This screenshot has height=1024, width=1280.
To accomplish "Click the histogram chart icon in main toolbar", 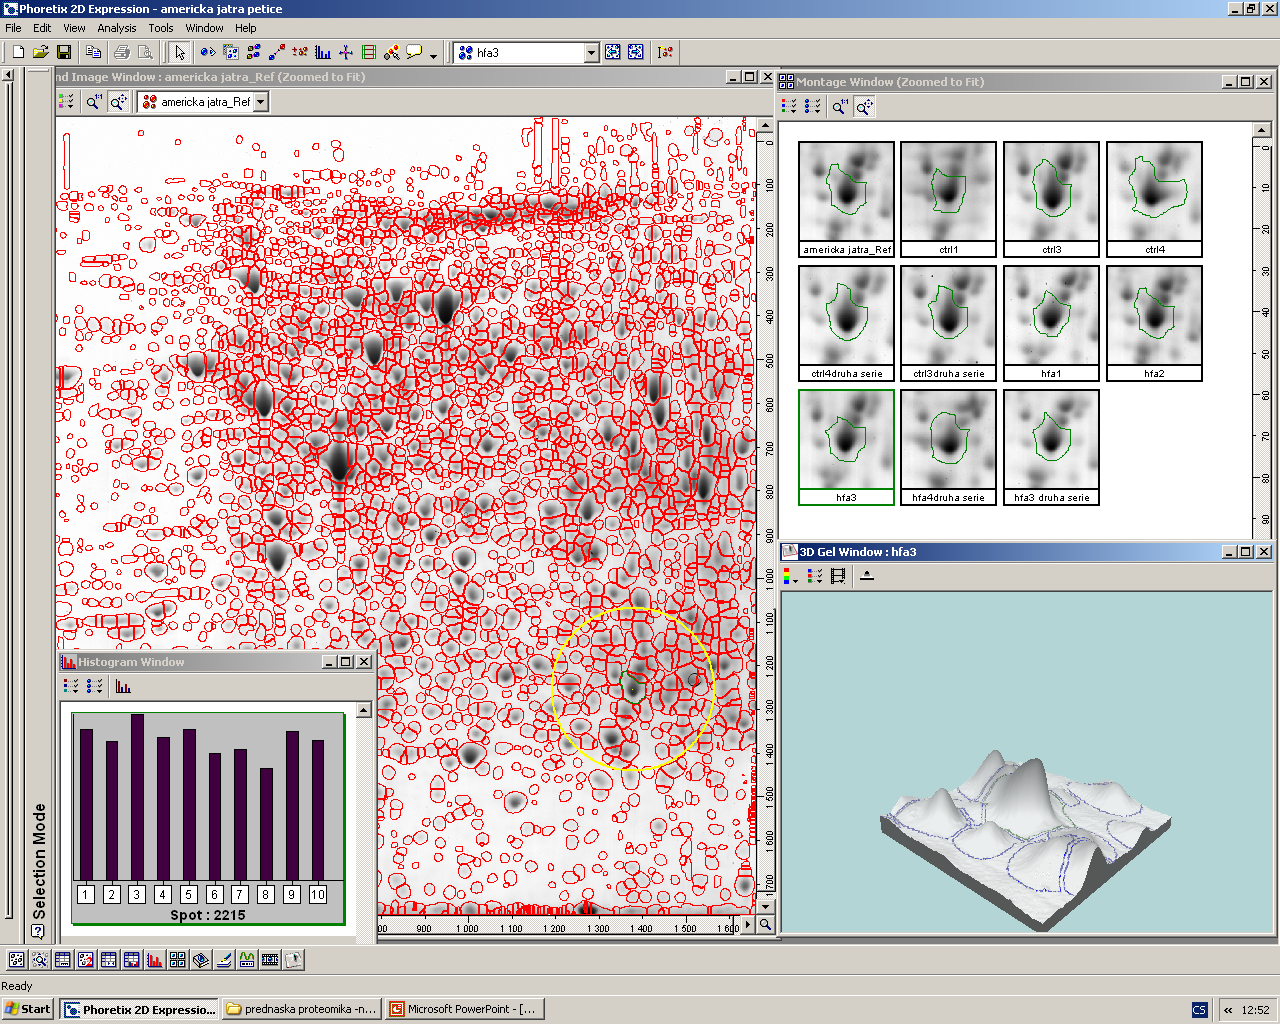I will pos(322,52).
